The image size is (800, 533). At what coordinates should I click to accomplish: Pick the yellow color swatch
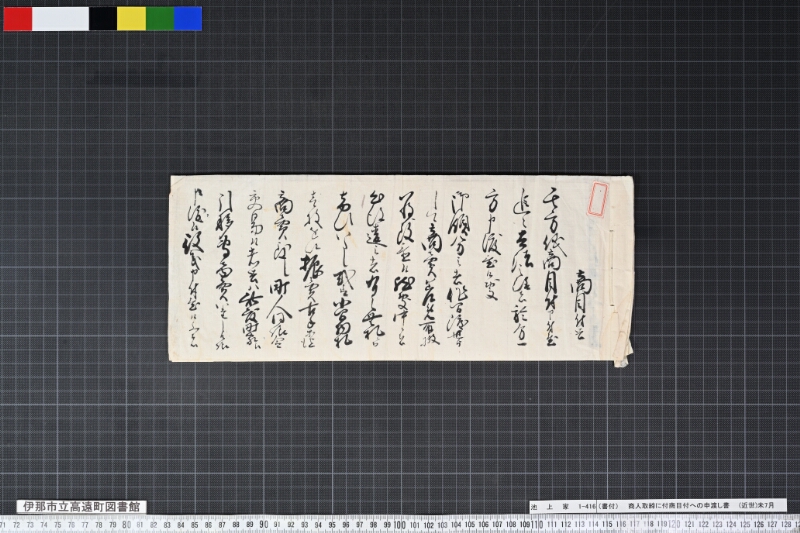click(x=131, y=18)
